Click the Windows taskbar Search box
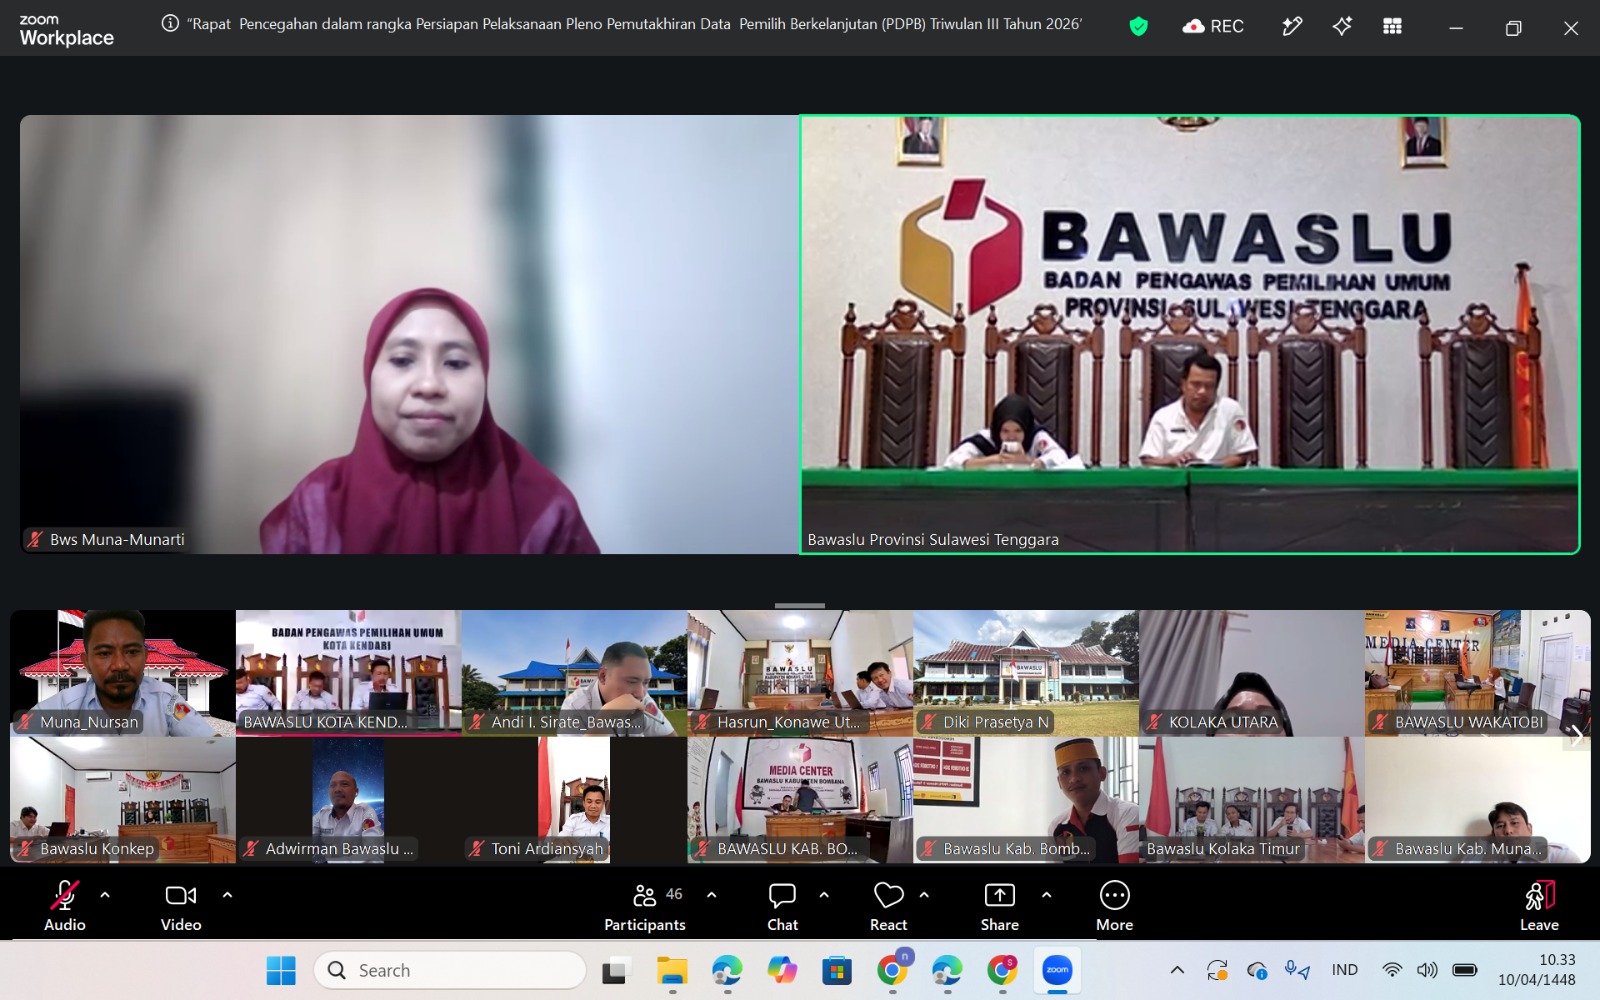Image resolution: width=1600 pixels, height=1000 pixels. pos(450,970)
